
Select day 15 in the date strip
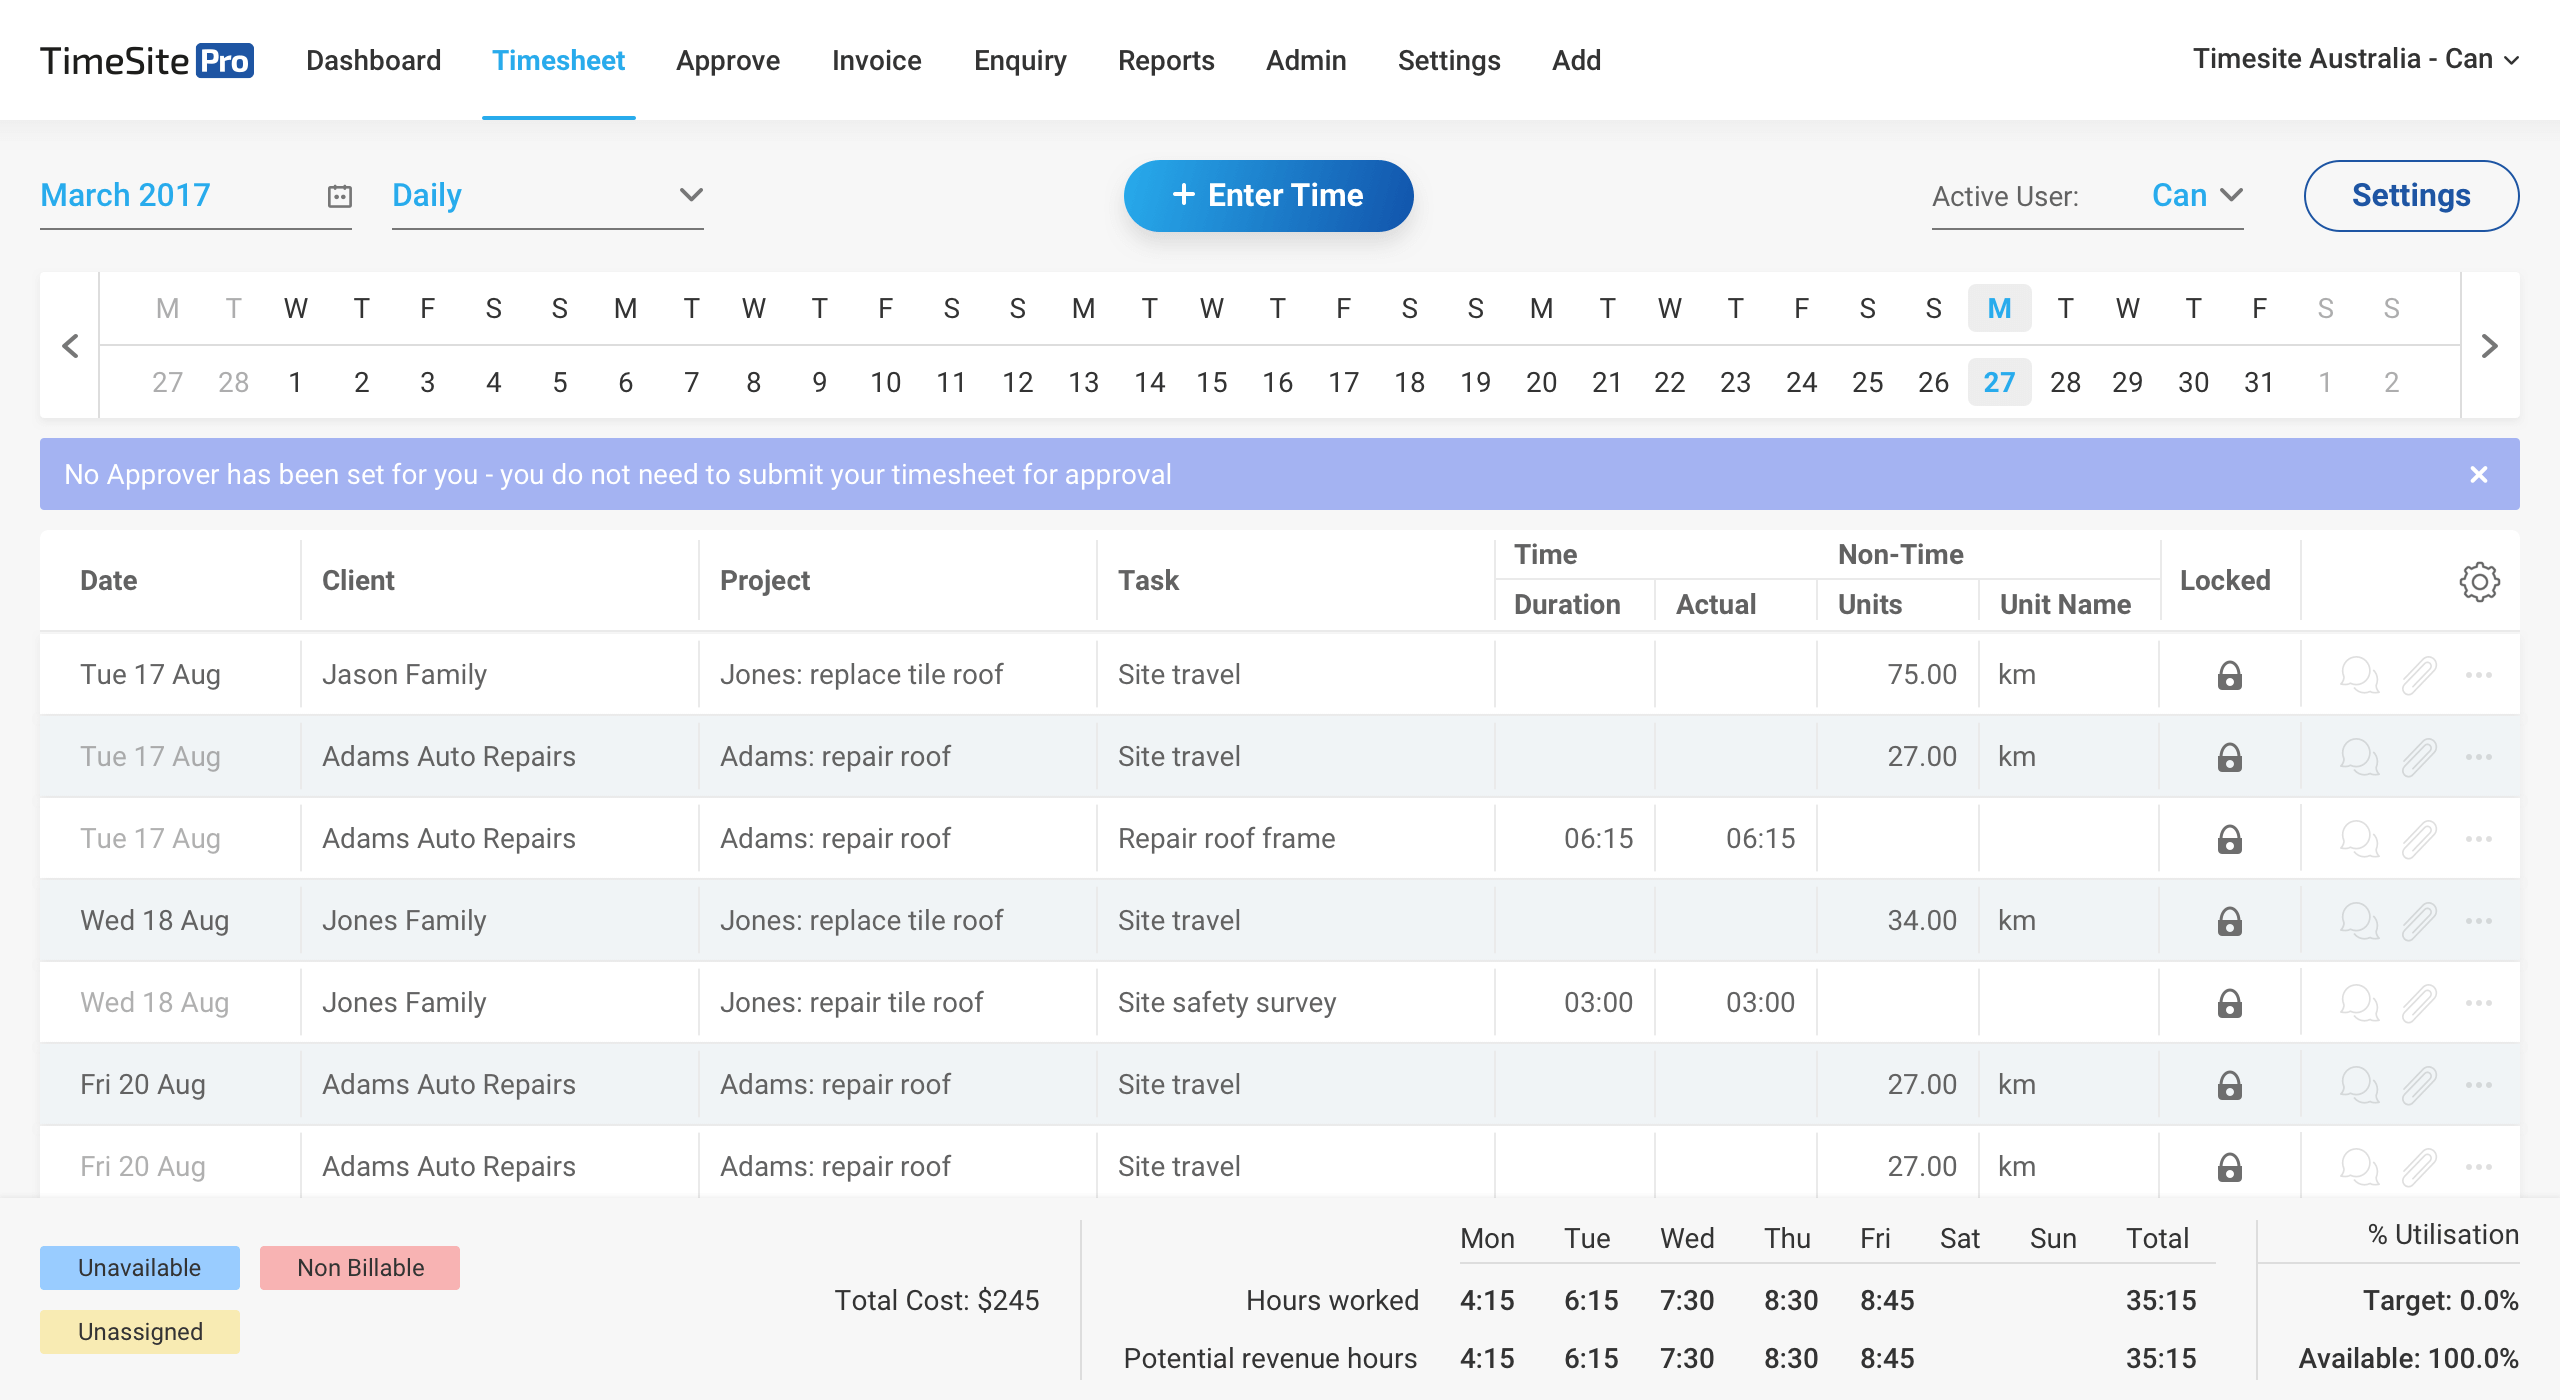pyautogui.click(x=1211, y=382)
